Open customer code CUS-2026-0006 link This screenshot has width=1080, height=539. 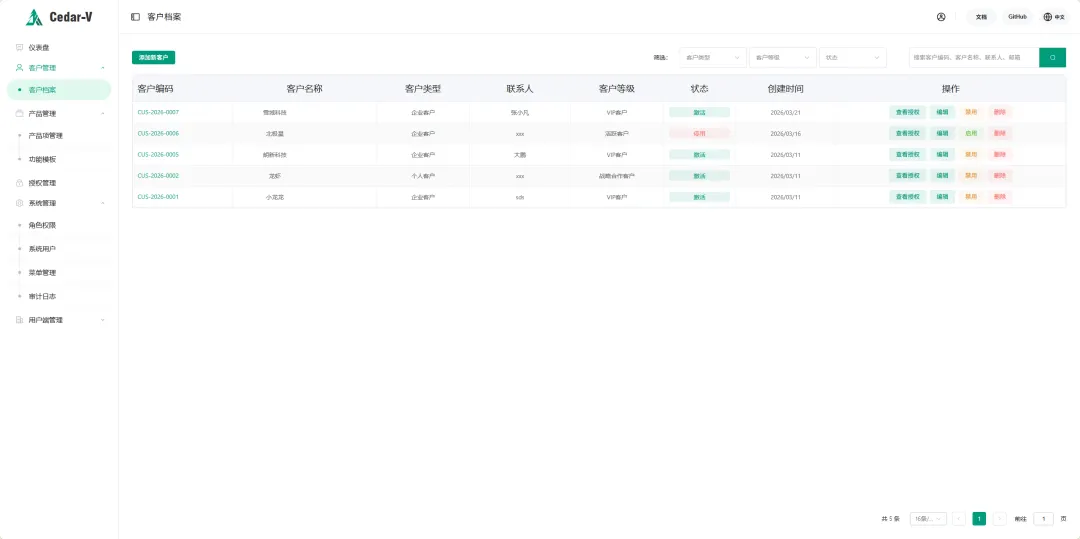pos(158,134)
